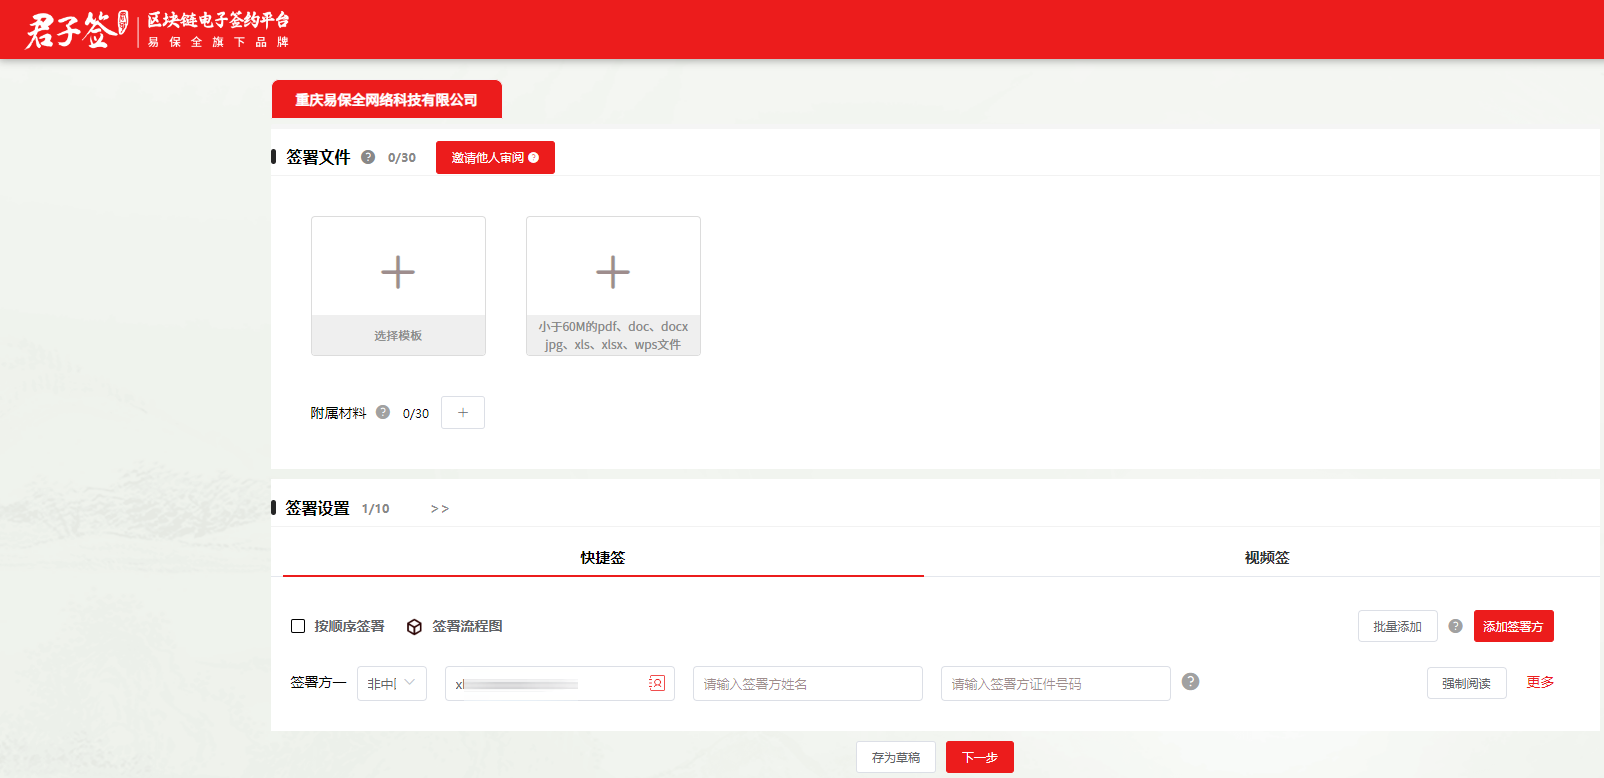Switch to the 视频签 tab
This screenshot has height=778, width=1604.
(1267, 558)
